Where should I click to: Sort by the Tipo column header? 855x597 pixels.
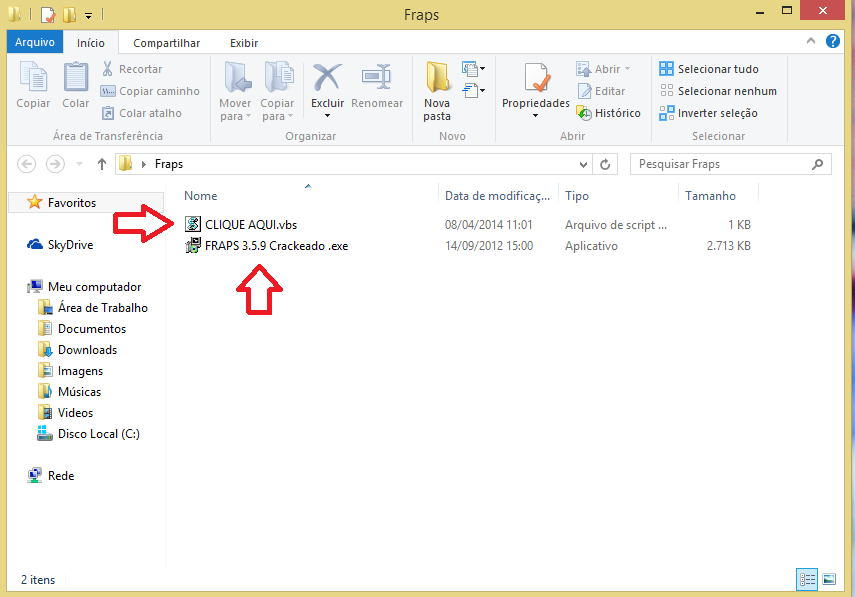click(x=577, y=196)
